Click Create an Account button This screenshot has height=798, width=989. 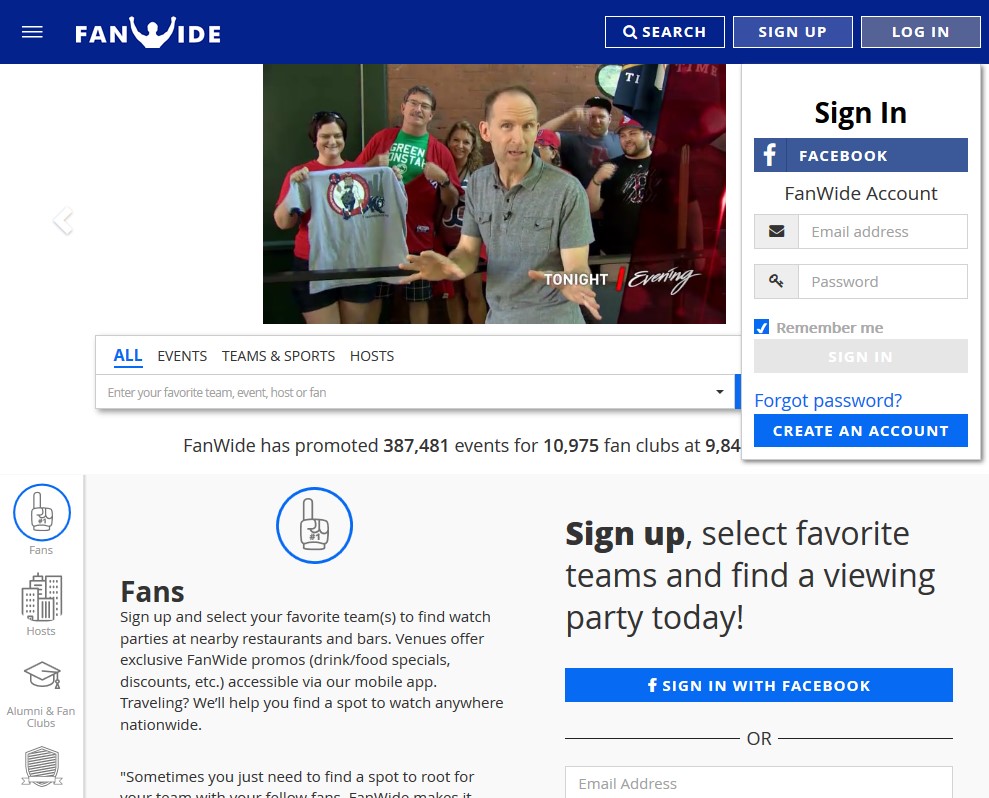pyautogui.click(x=860, y=431)
